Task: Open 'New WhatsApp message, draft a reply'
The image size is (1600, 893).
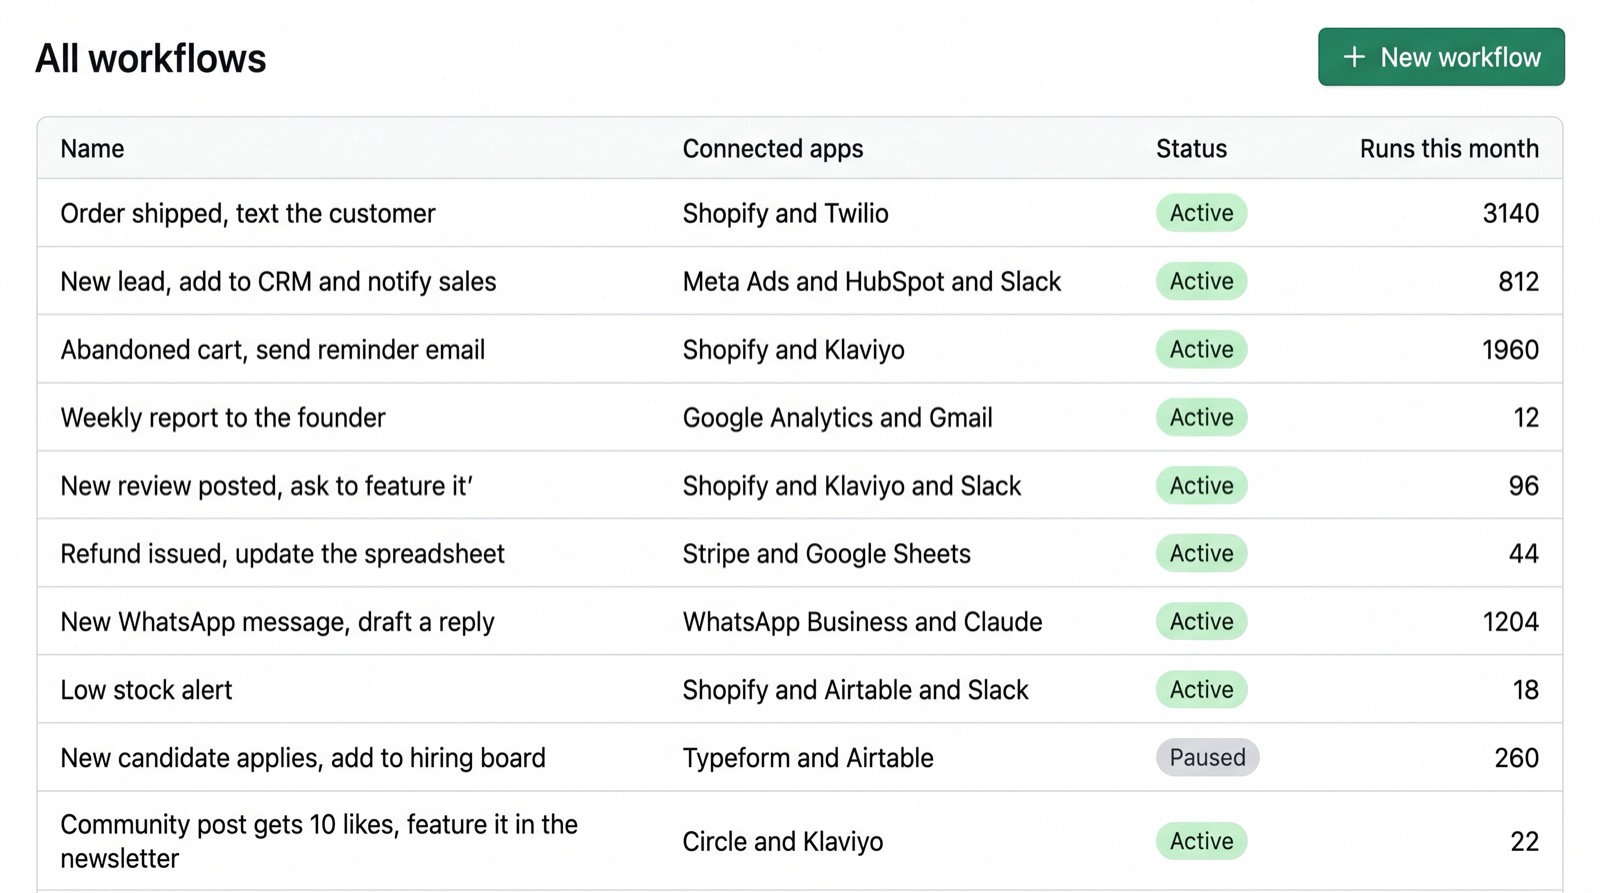Action: 277,621
